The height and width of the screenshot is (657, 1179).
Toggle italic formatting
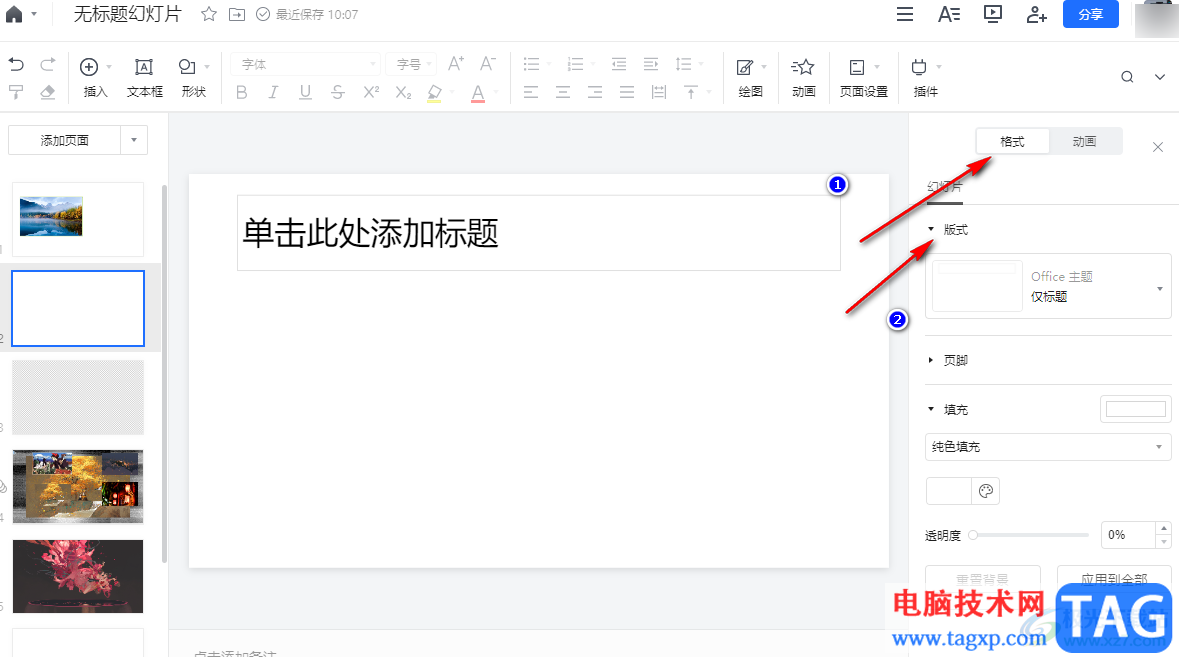click(x=273, y=92)
